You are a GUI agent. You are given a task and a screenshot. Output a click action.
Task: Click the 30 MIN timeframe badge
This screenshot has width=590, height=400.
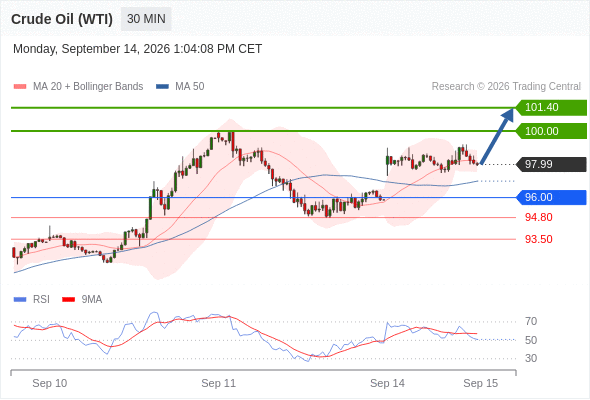146,19
